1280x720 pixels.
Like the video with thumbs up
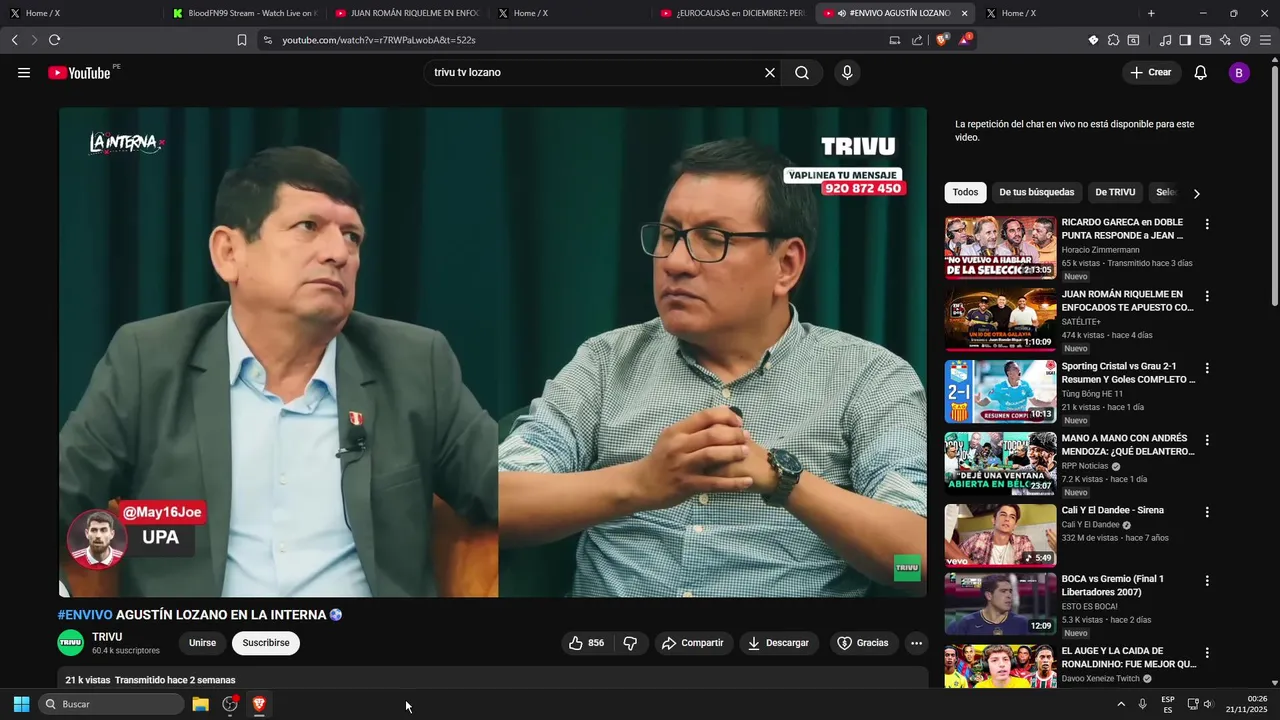[586, 643]
